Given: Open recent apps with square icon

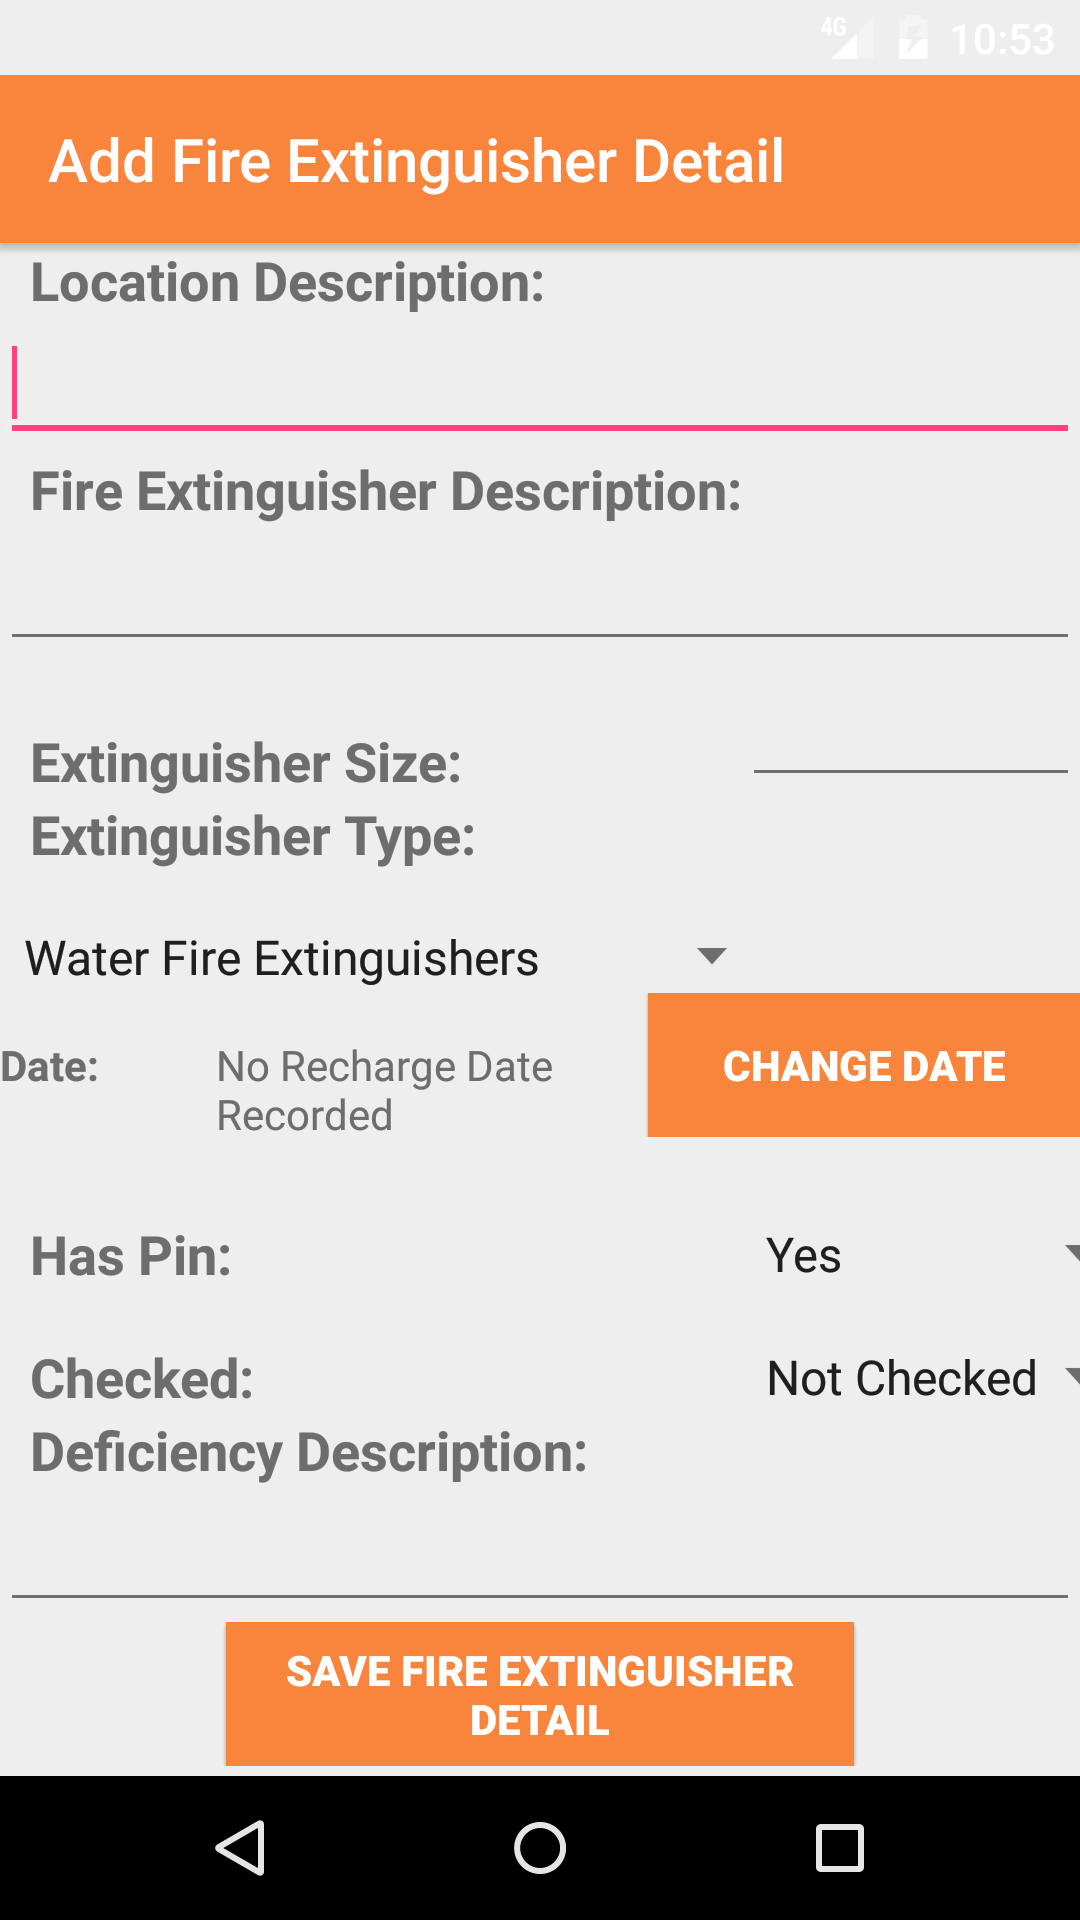Looking at the screenshot, I should tap(840, 1848).
